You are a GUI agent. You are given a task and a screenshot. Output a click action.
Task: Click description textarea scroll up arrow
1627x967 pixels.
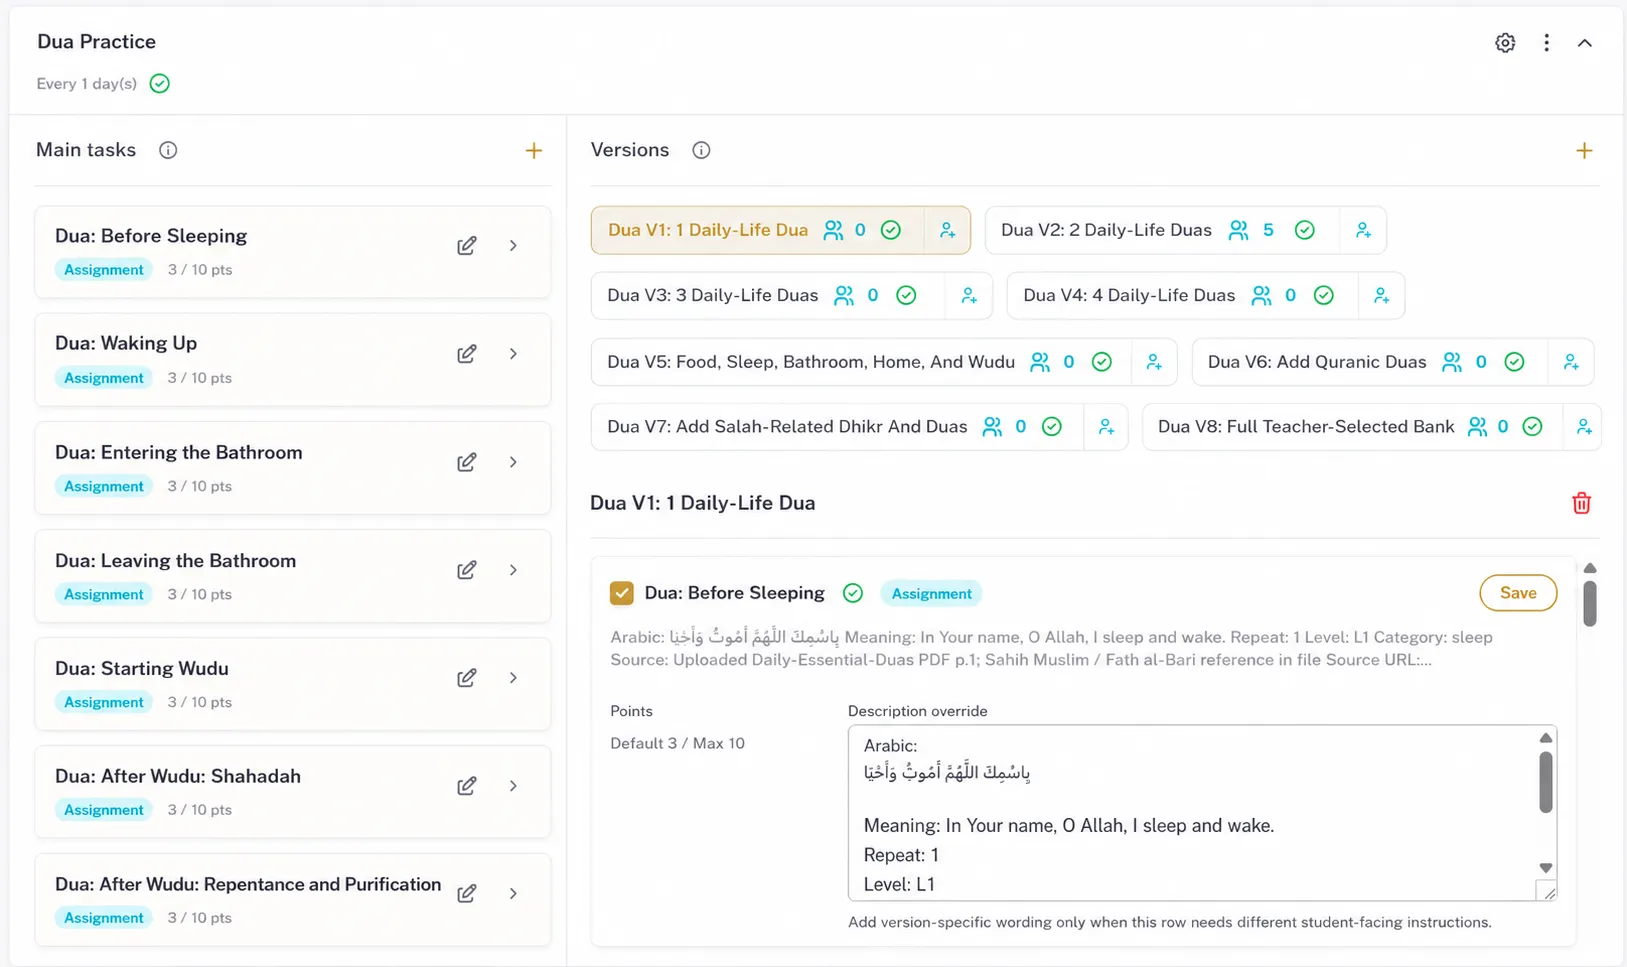point(1546,738)
